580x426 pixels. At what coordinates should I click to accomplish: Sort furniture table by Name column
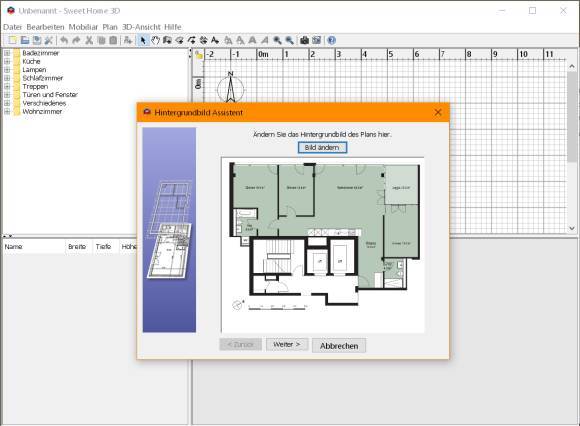(34, 247)
